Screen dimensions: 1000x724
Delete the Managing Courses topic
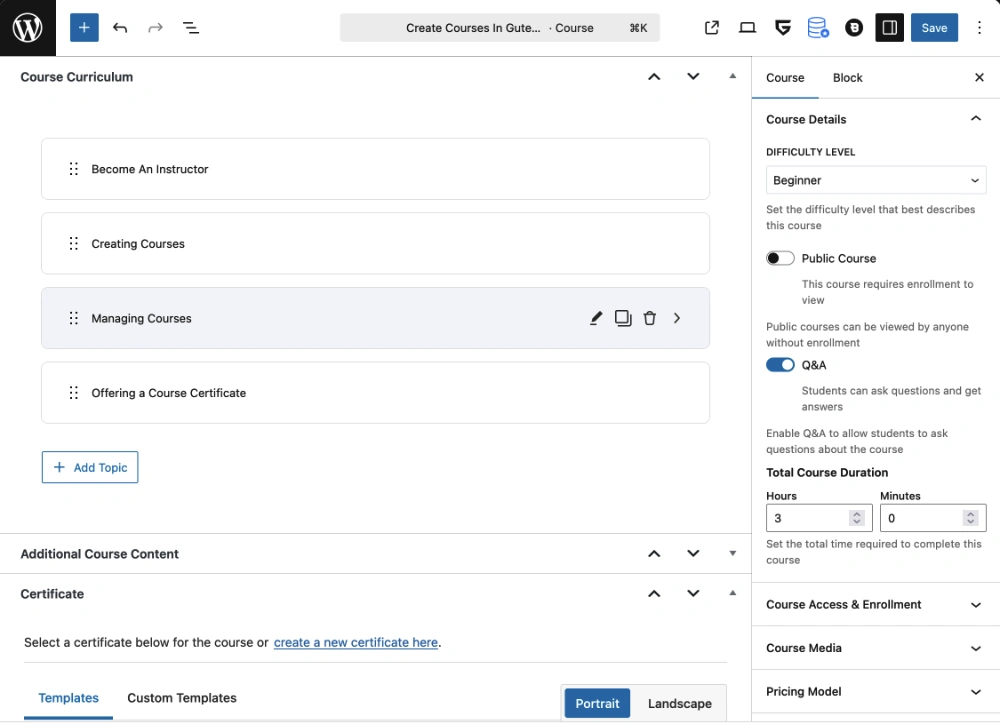(x=650, y=317)
